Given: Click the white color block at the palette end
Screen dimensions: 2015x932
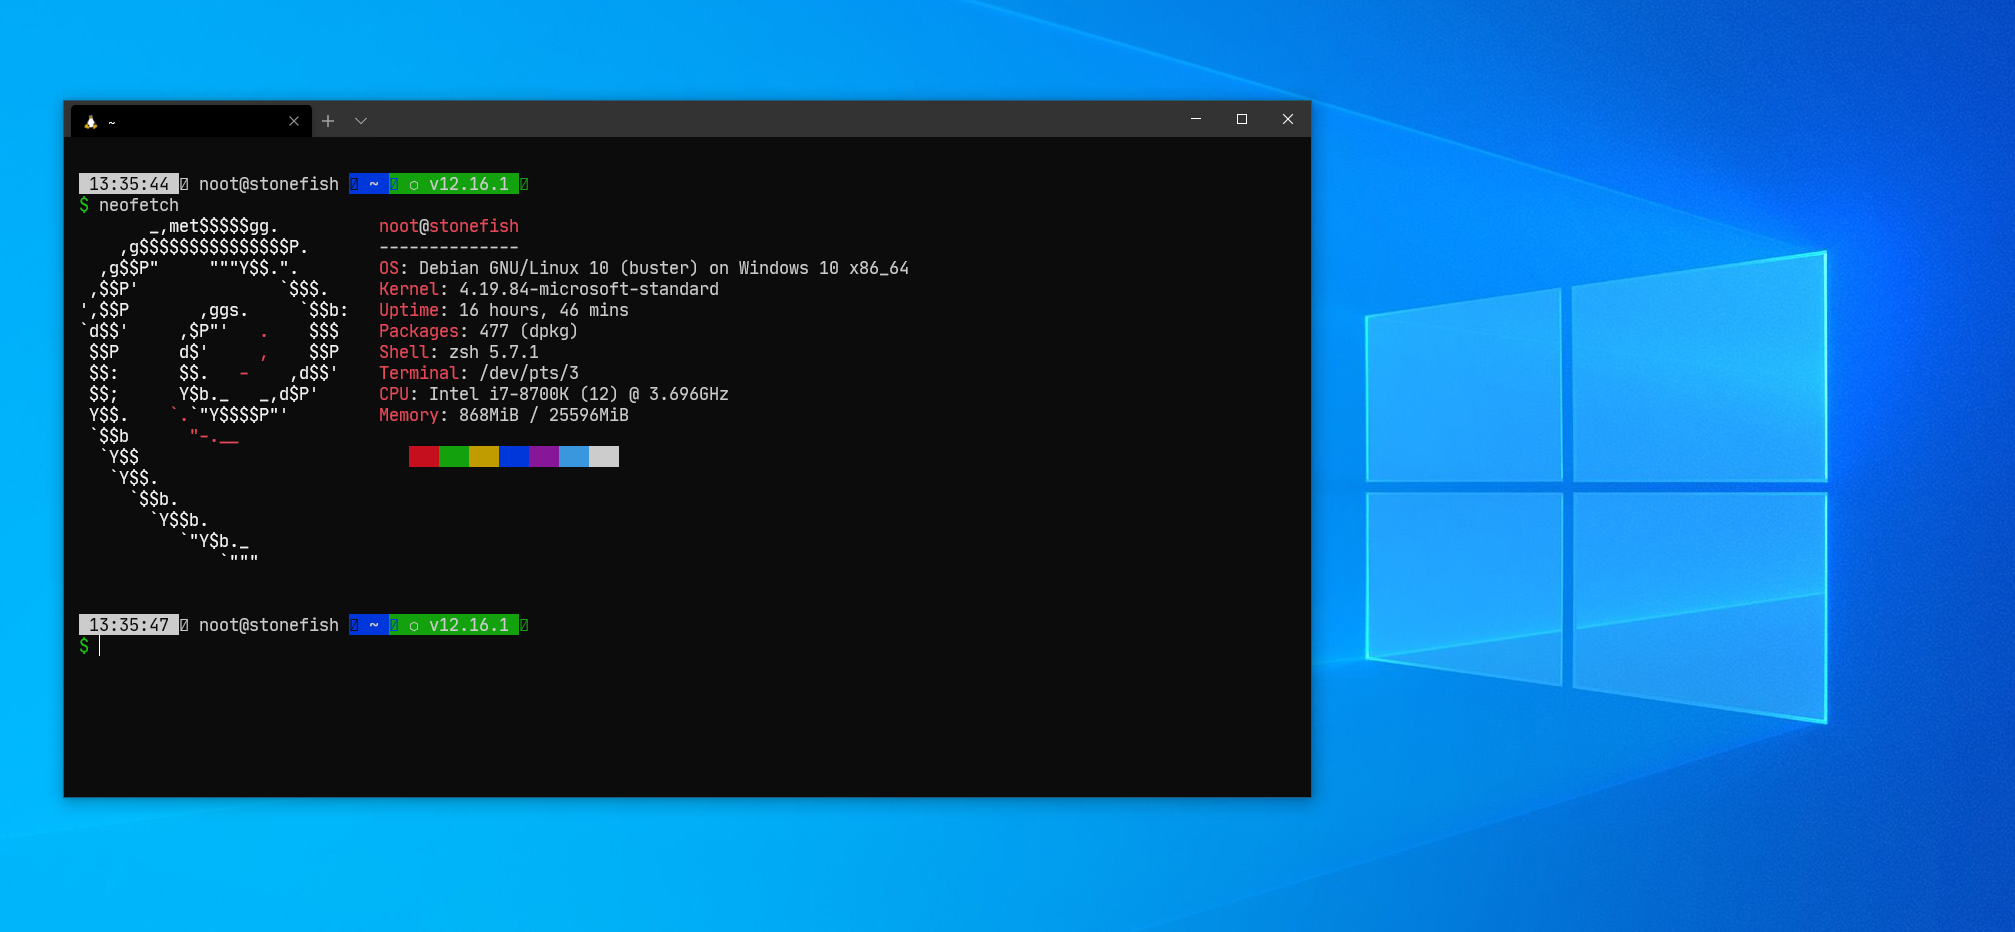Looking at the screenshot, I should tap(604, 457).
